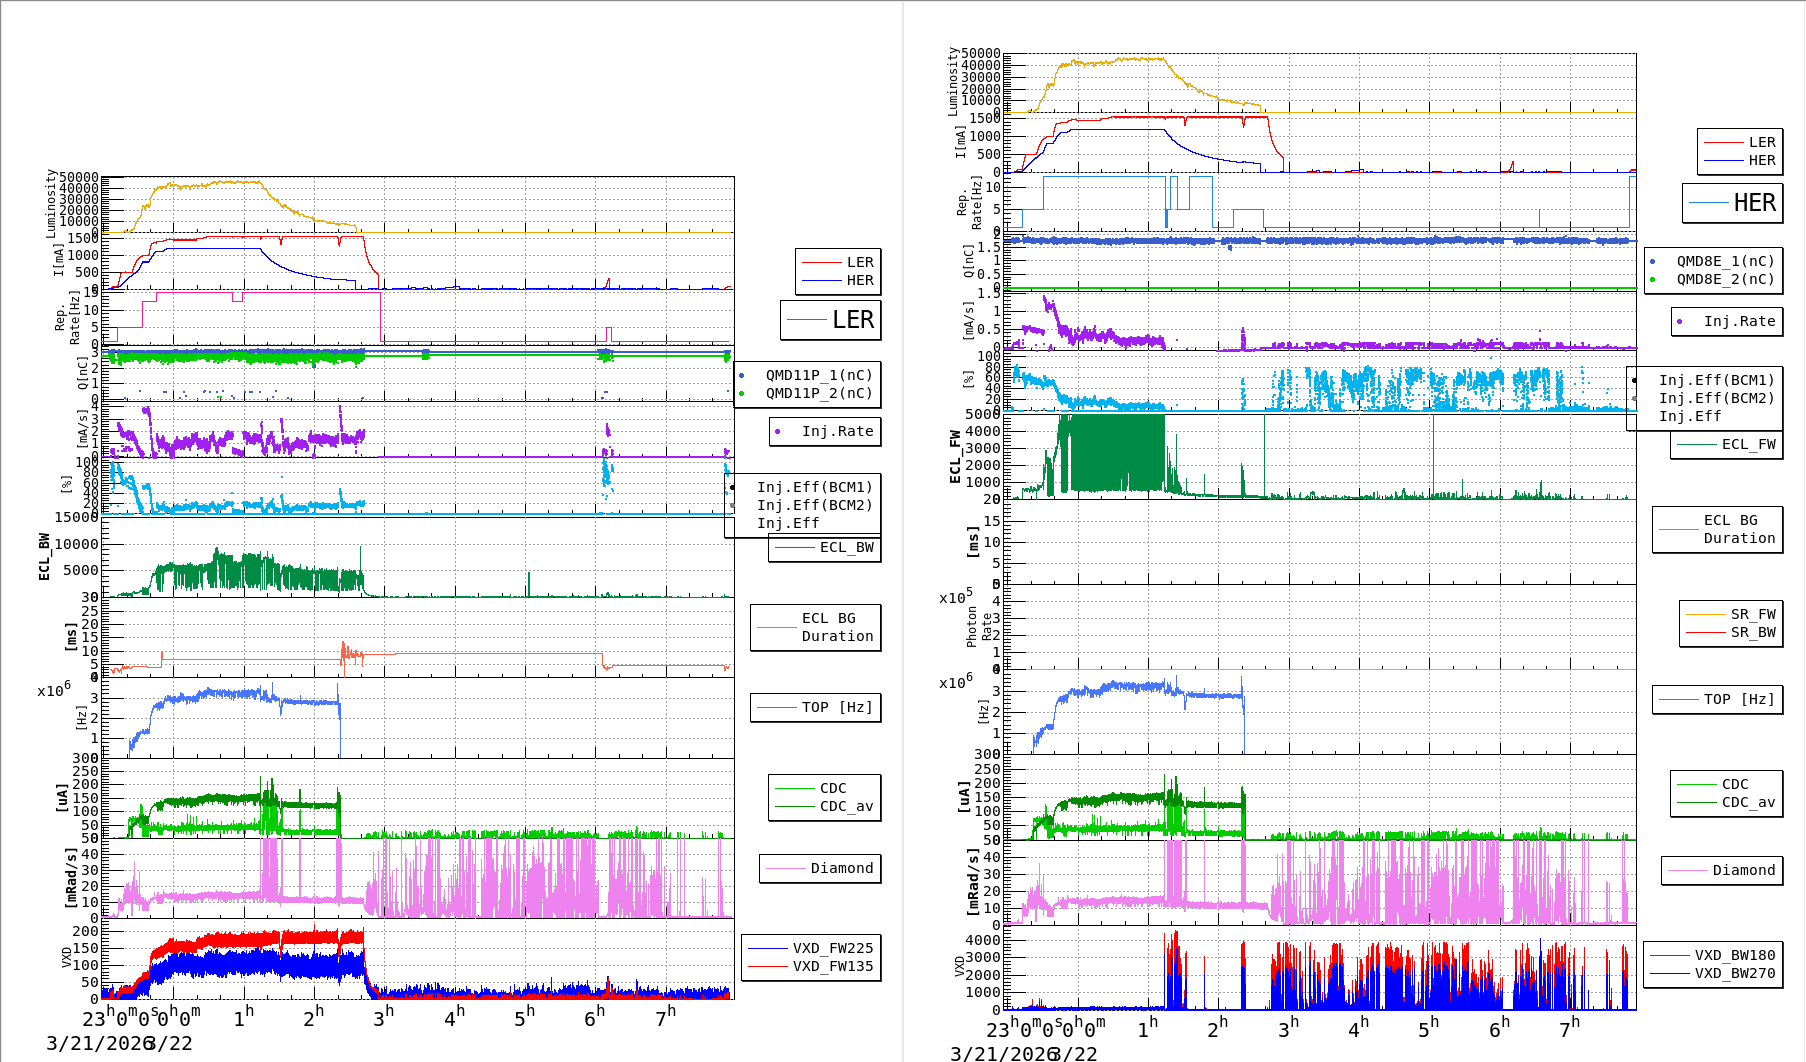Click the green QMD11P_2(nC) legend marker
This screenshot has height=1062, width=1806.
pos(741,393)
